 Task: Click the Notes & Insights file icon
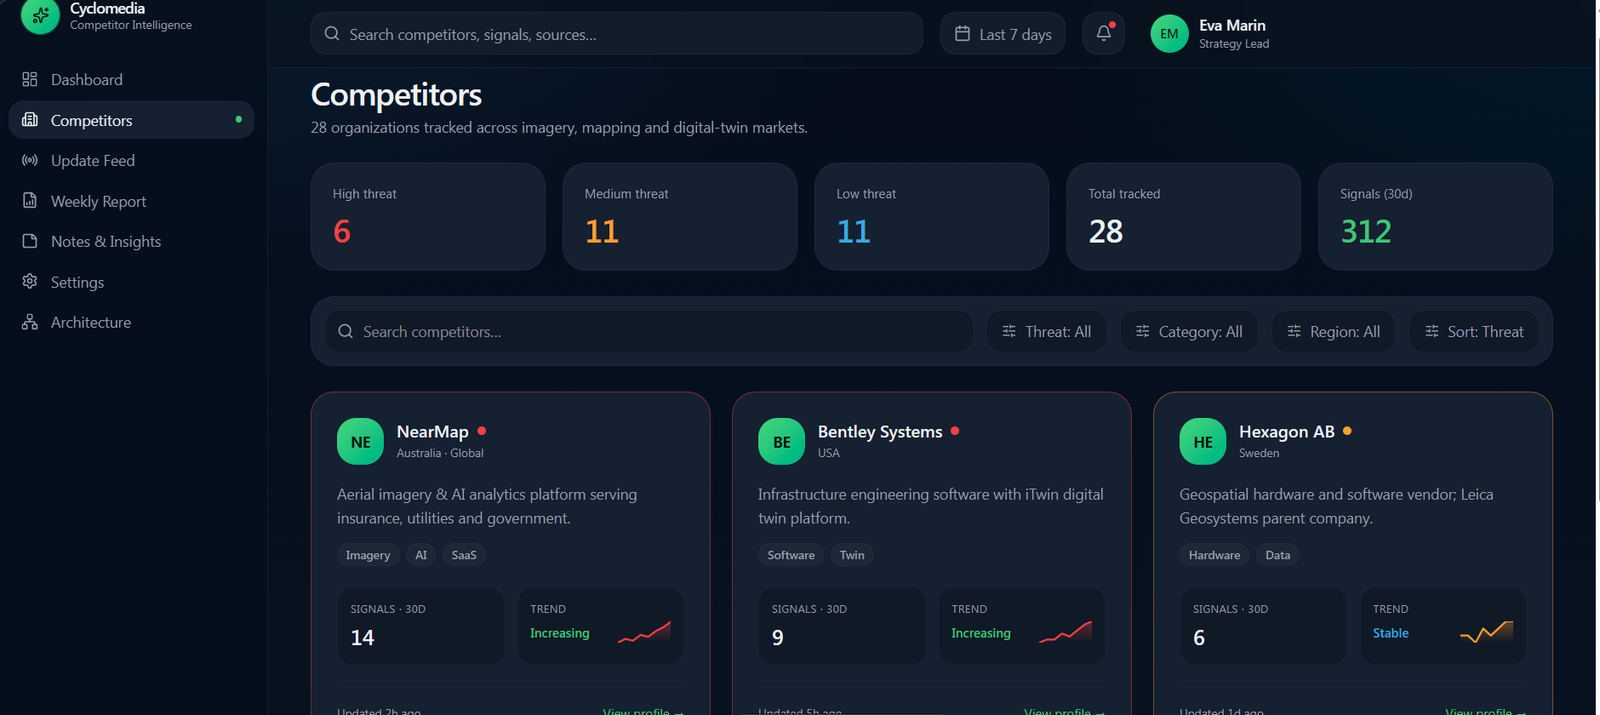[x=30, y=241]
